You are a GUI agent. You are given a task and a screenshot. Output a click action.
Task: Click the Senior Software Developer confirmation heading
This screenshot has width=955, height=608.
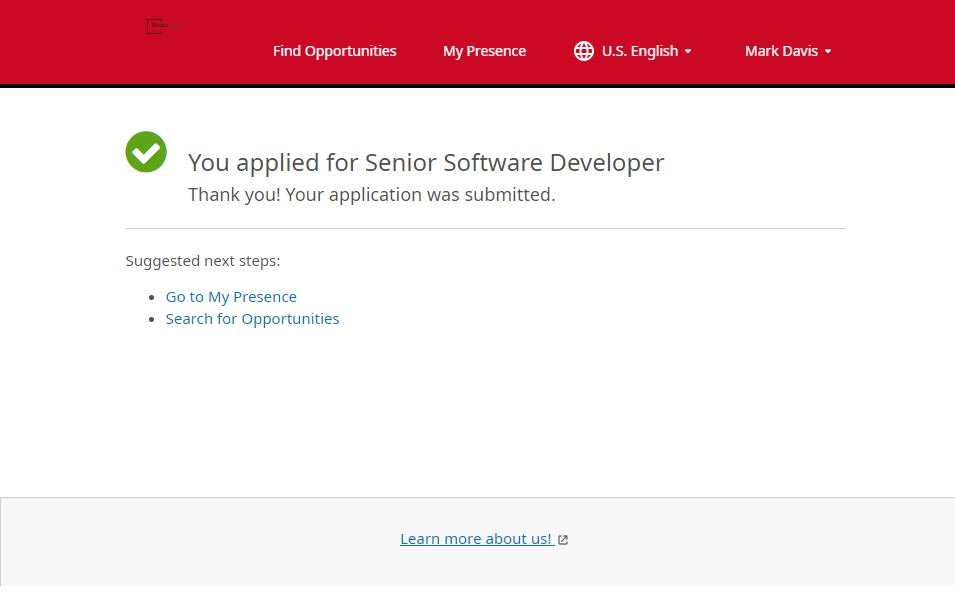click(x=426, y=162)
